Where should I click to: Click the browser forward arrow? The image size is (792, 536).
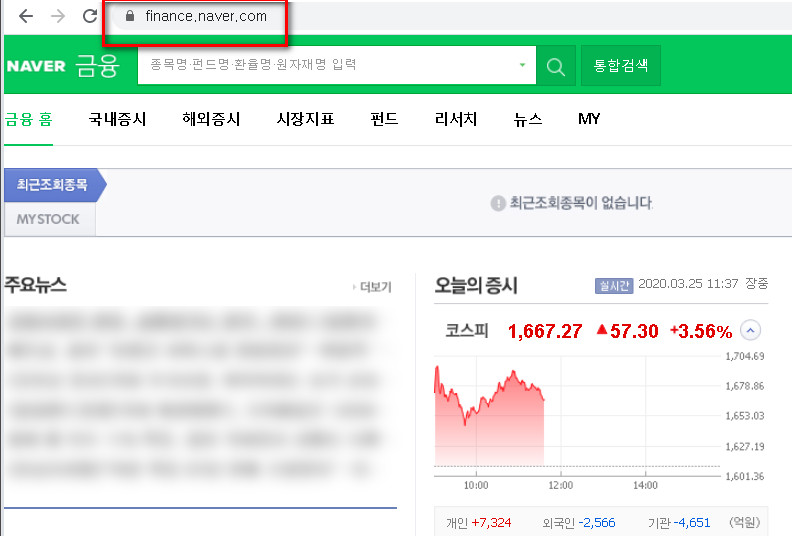coord(58,16)
